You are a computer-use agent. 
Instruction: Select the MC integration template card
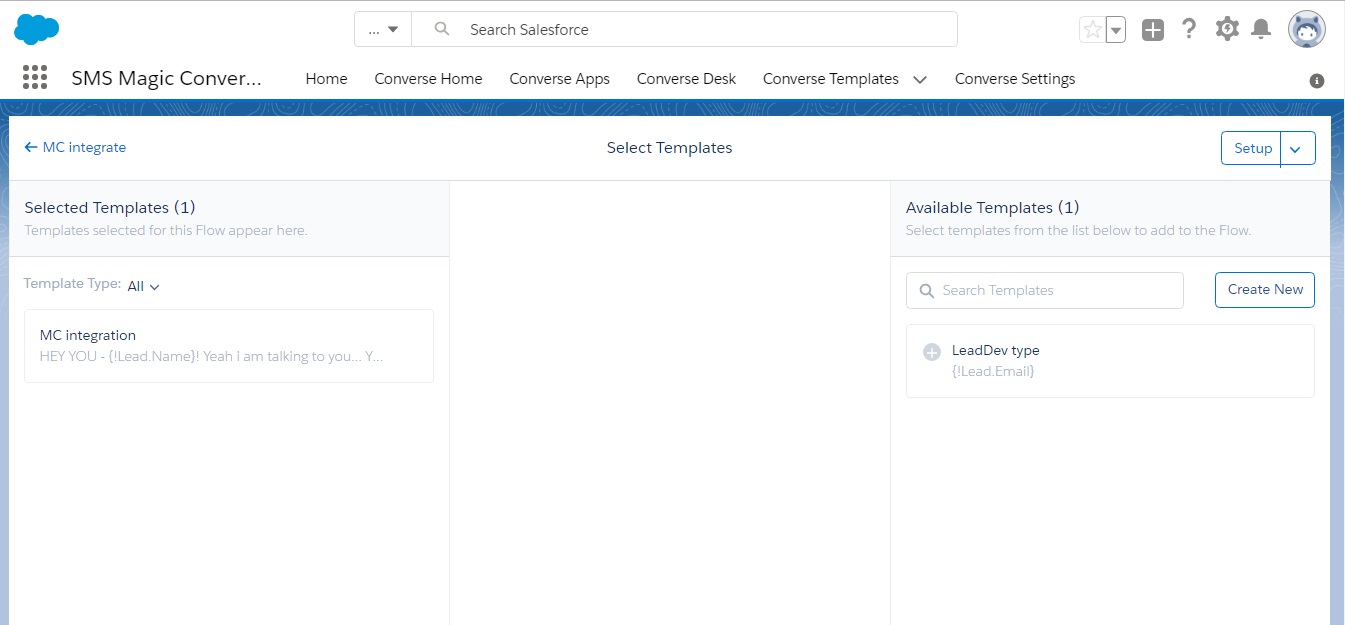point(229,346)
